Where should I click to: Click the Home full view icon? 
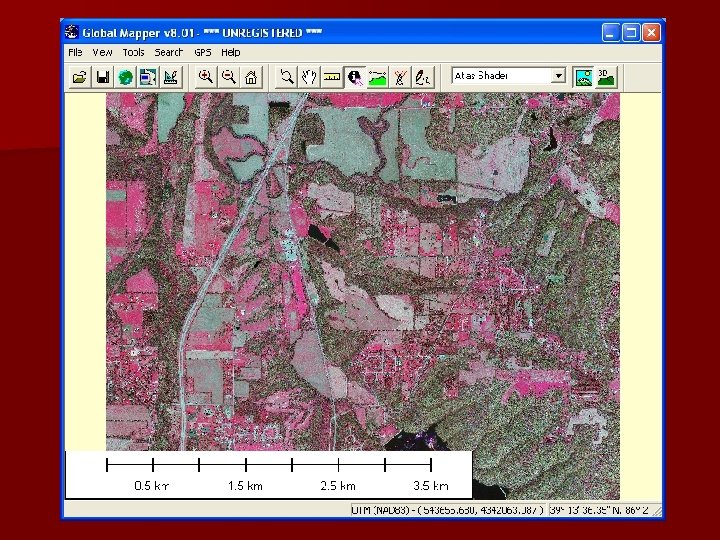pos(251,76)
